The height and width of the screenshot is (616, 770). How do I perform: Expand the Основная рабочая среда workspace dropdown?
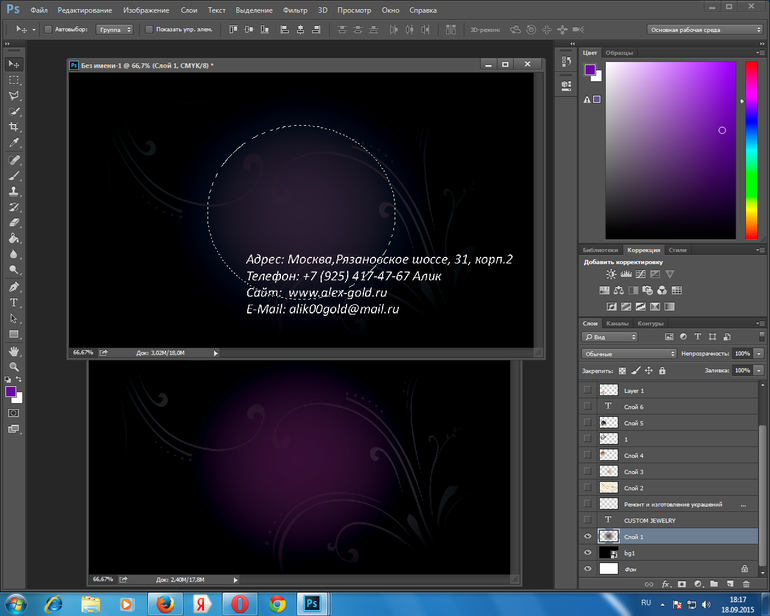[705, 30]
